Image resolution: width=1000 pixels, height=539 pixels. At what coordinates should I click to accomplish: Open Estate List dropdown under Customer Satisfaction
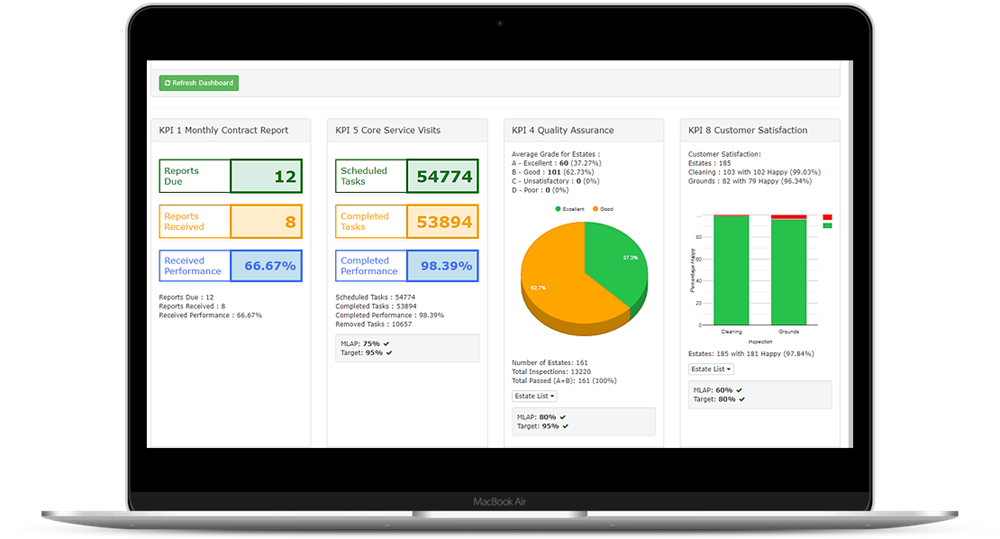(710, 370)
